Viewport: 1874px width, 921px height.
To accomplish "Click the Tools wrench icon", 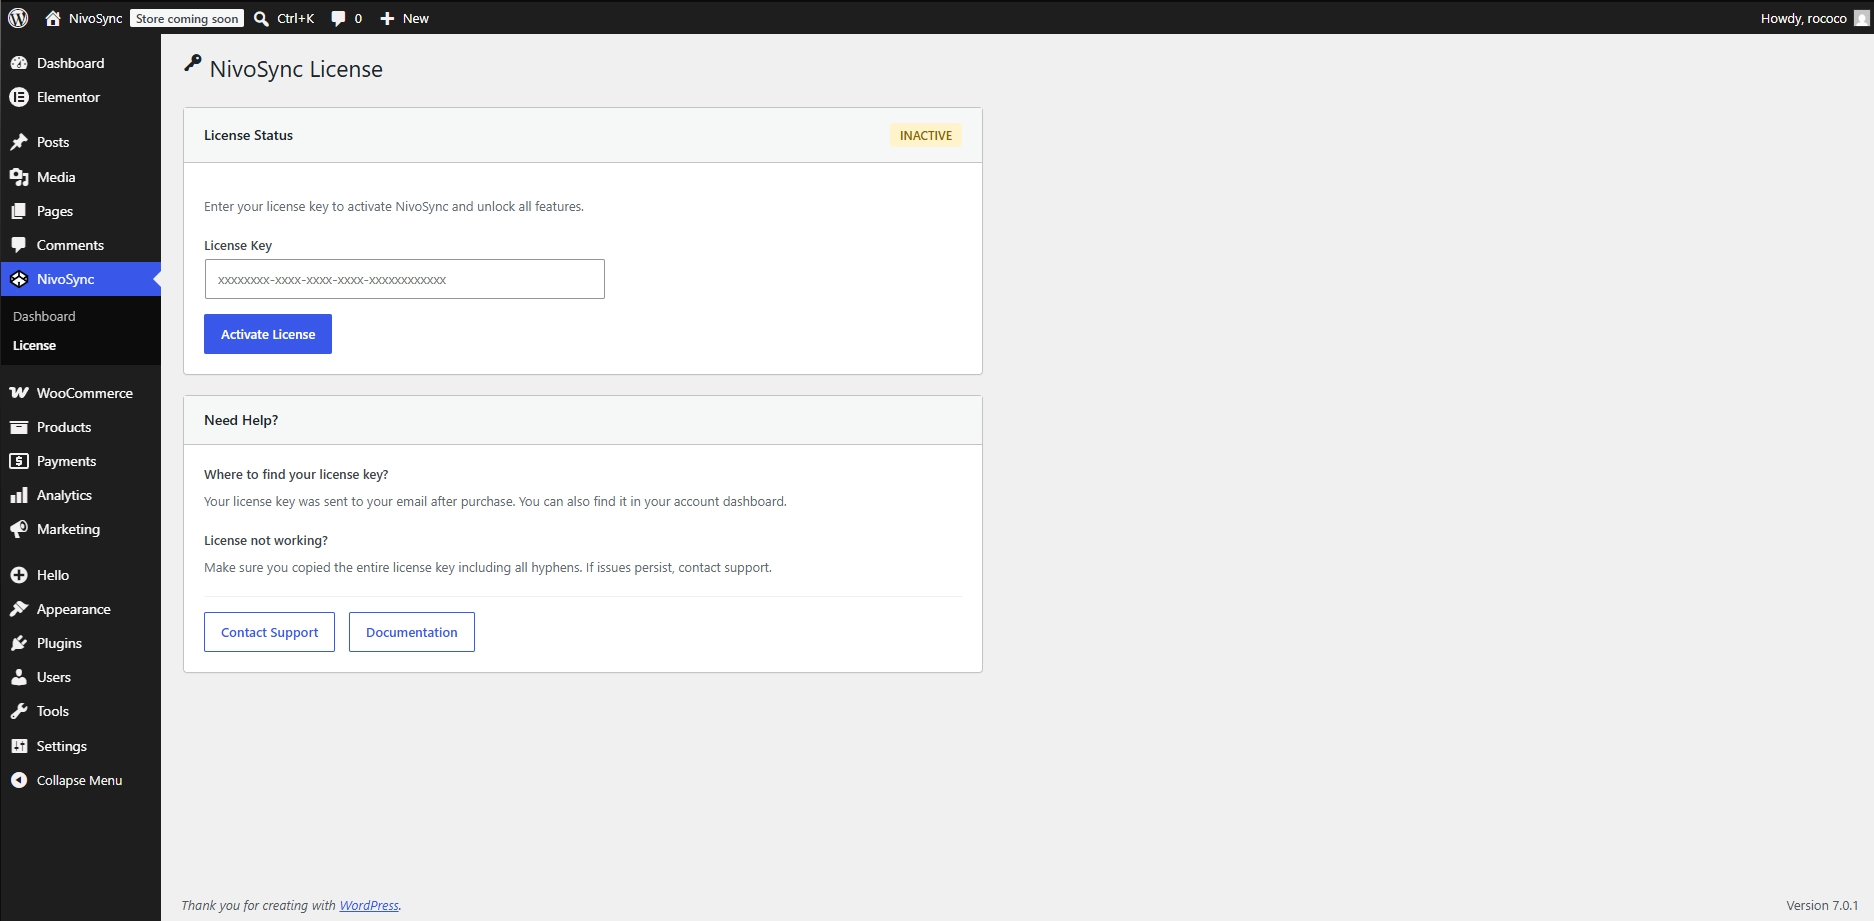I will (19, 711).
